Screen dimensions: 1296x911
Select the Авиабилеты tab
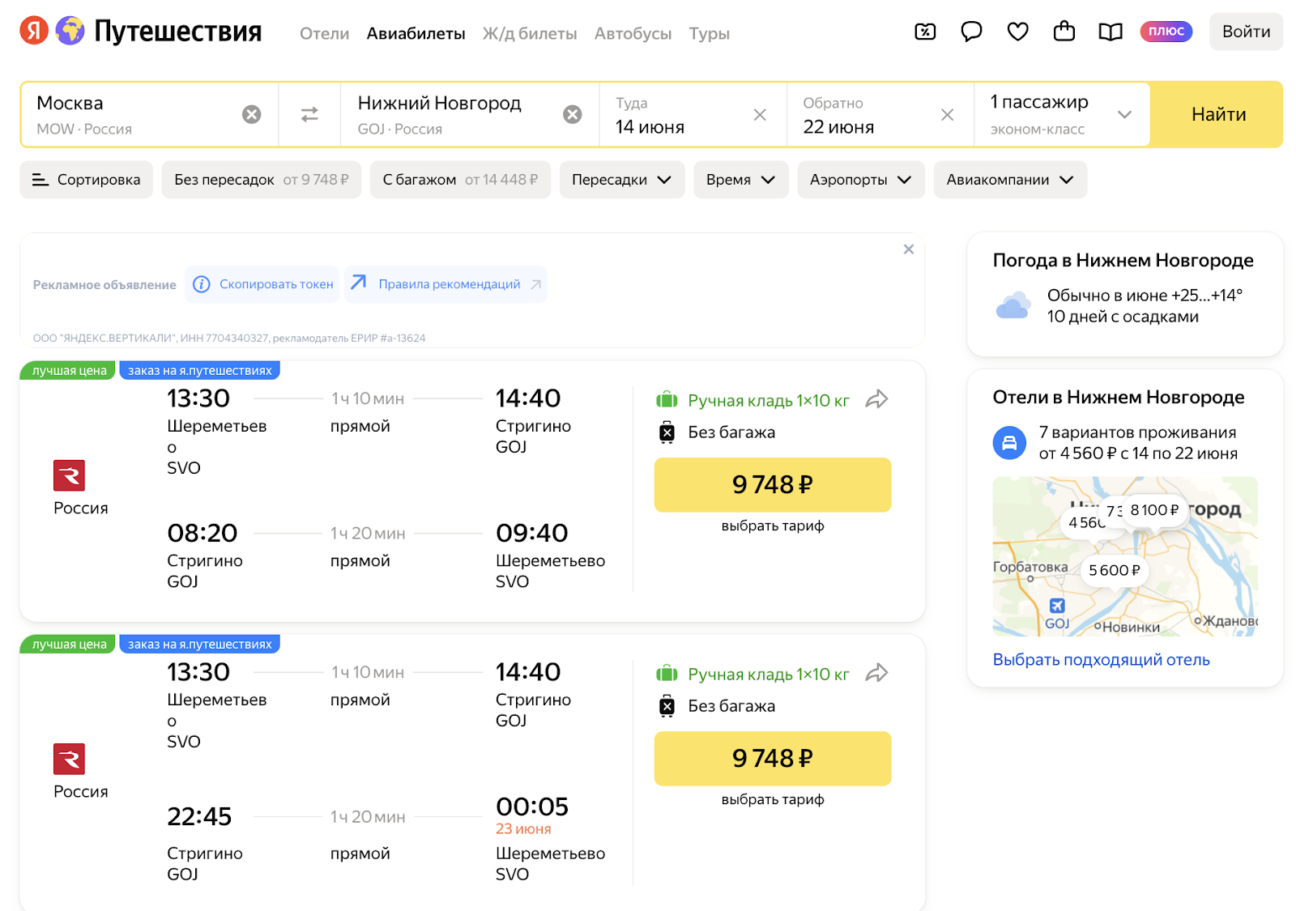coord(416,33)
